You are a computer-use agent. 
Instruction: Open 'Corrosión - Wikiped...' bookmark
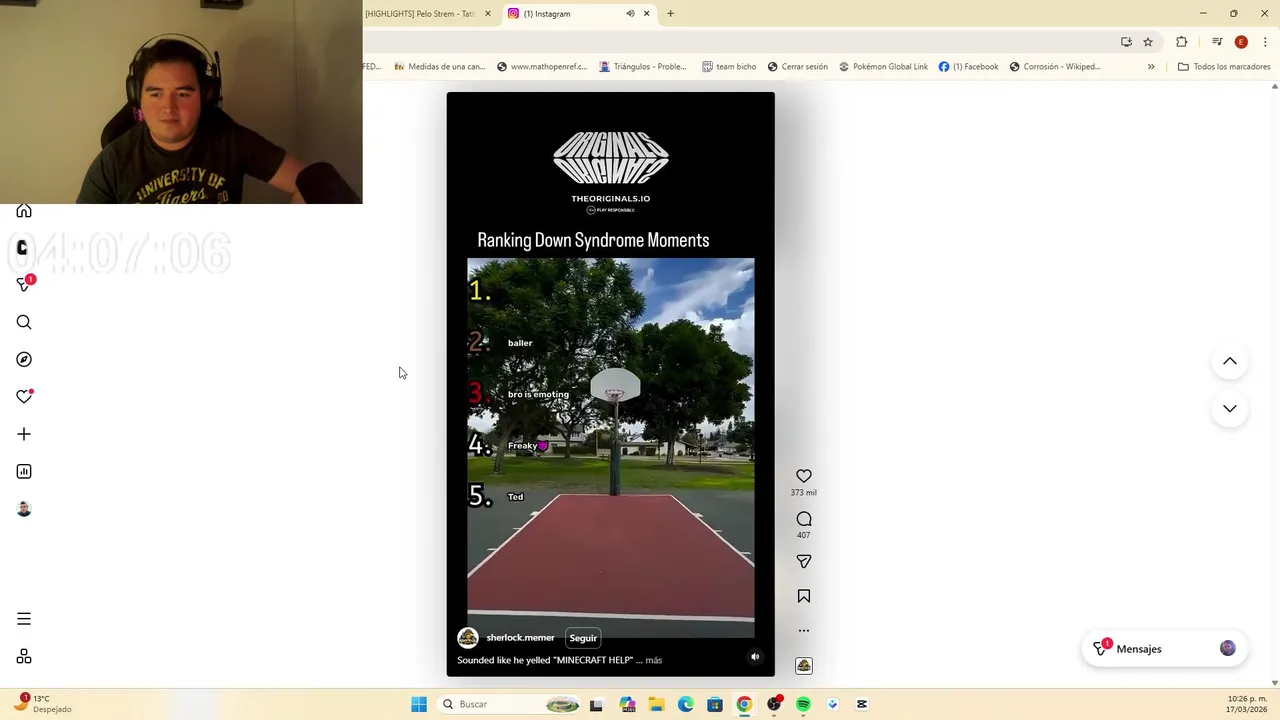tap(1054, 67)
